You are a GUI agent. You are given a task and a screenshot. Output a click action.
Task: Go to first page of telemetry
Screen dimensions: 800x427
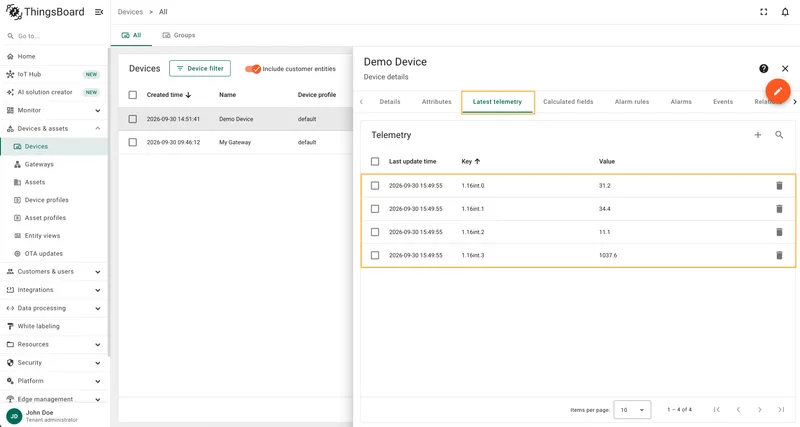[717, 410]
